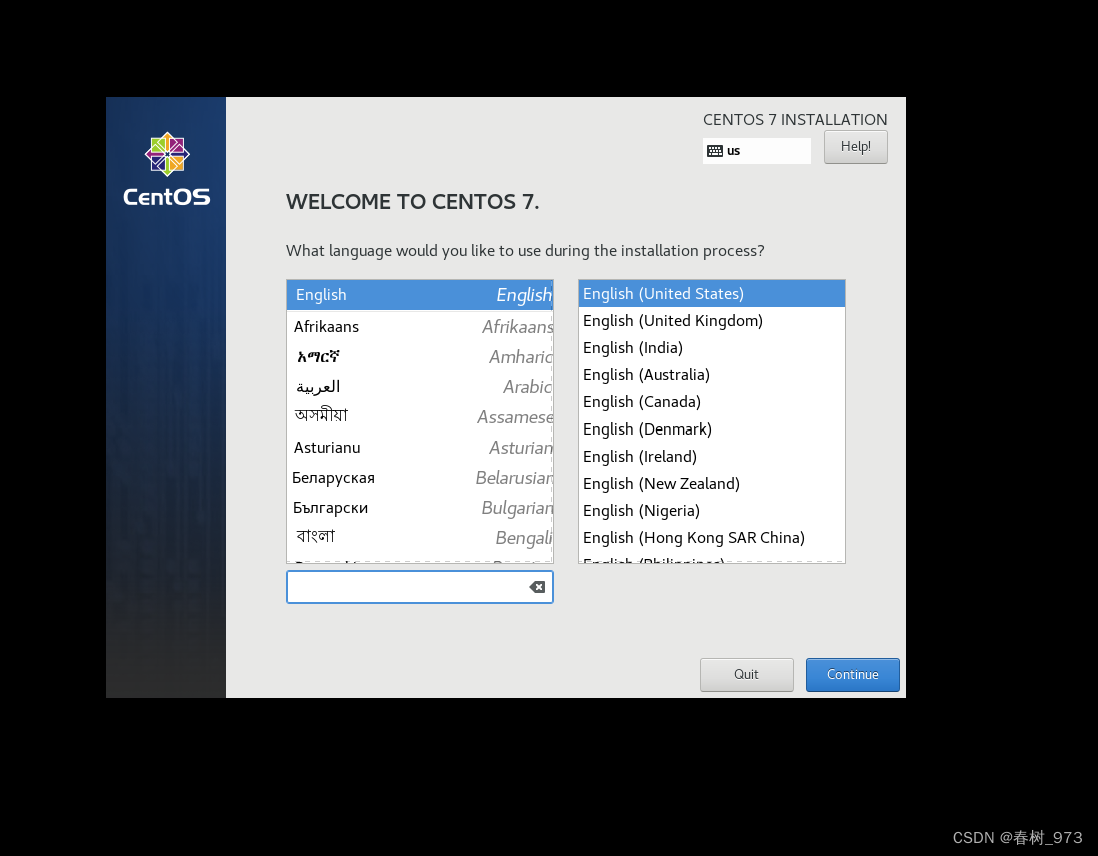
Task: Choose English (United Kingdom) locale
Action: (x=711, y=321)
